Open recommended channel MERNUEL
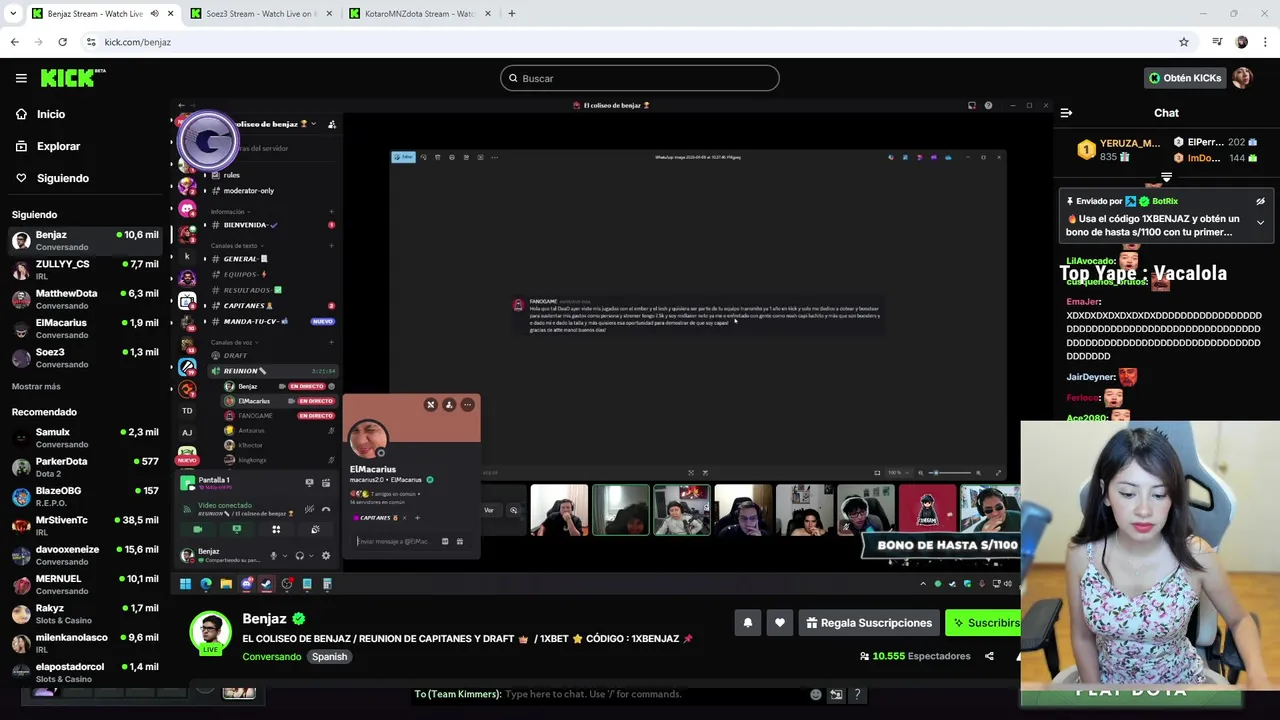The image size is (1280, 720). point(84,584)
